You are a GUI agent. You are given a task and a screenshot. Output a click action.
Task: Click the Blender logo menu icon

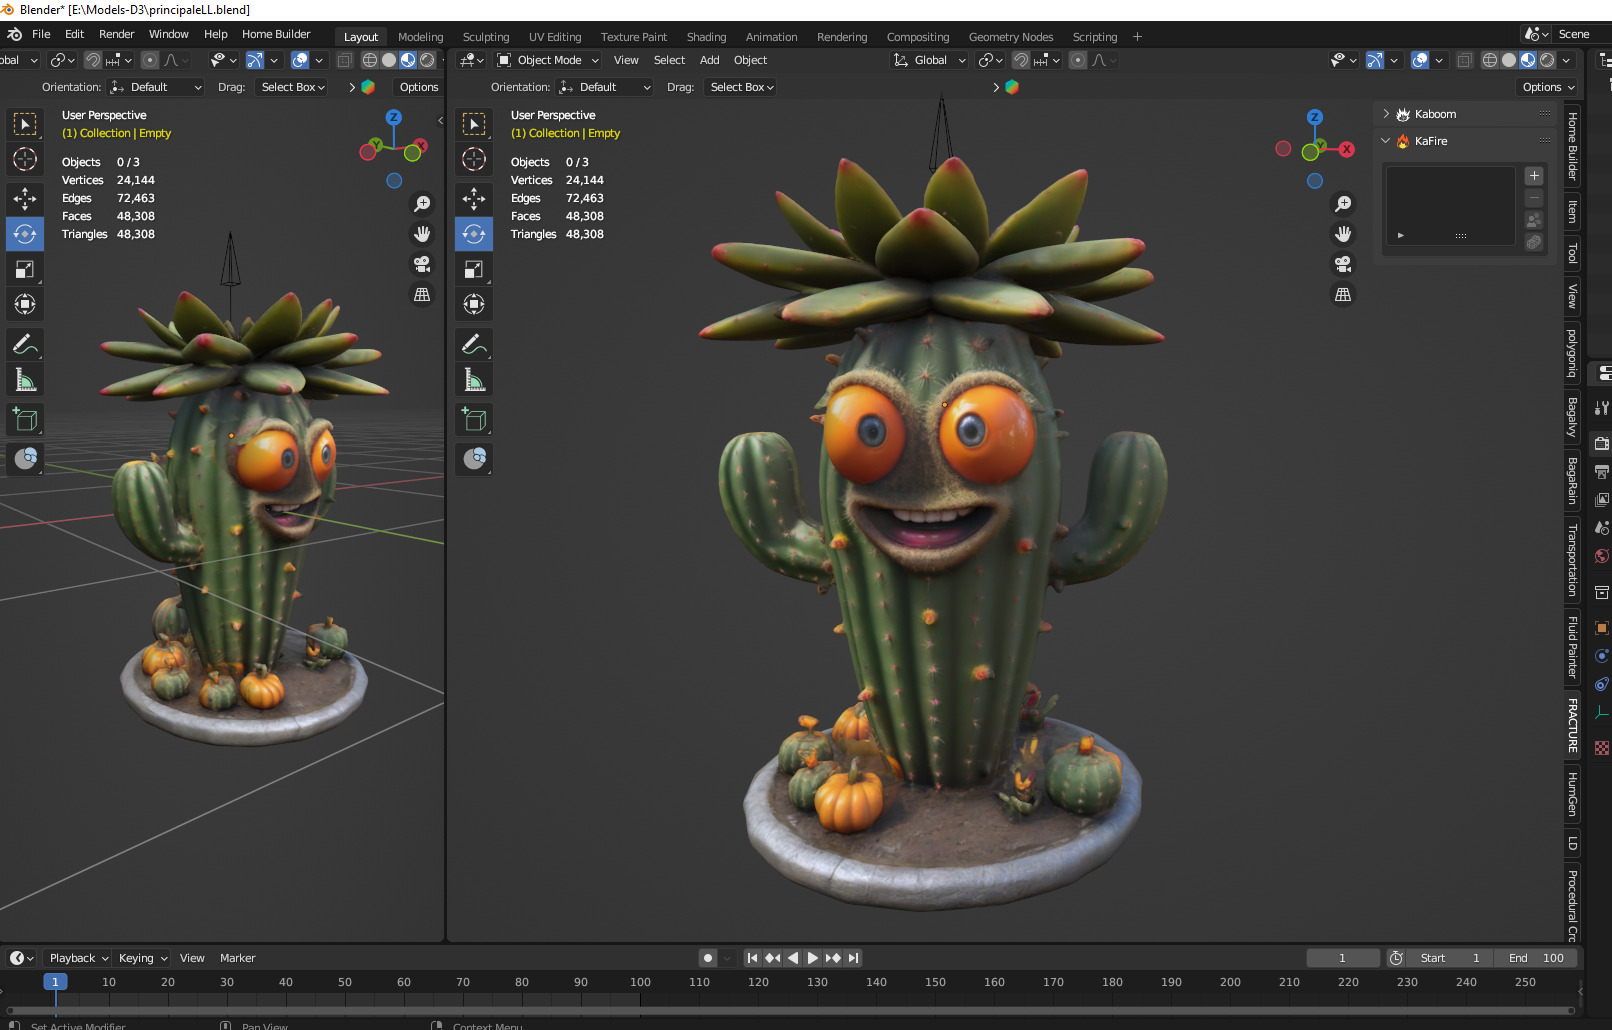(15, 34)
